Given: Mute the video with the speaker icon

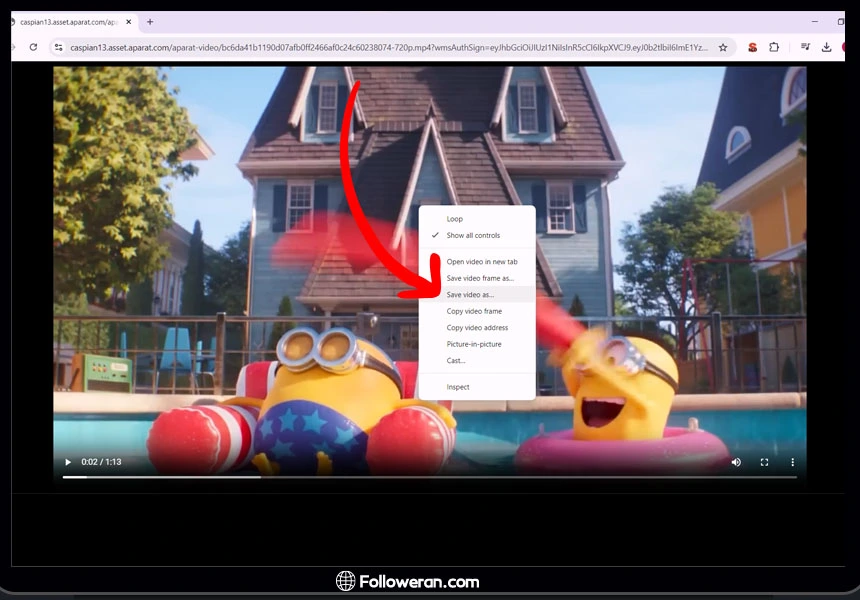Looking at the screenshot, I should [x=736, y=462].
